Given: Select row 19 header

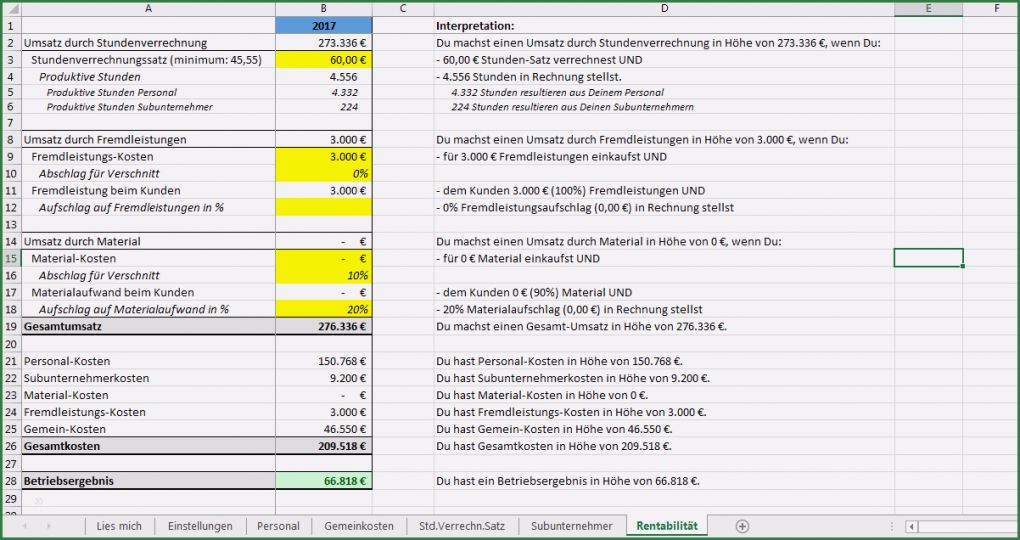Looking at the screenshot, I should pos(10,326).
